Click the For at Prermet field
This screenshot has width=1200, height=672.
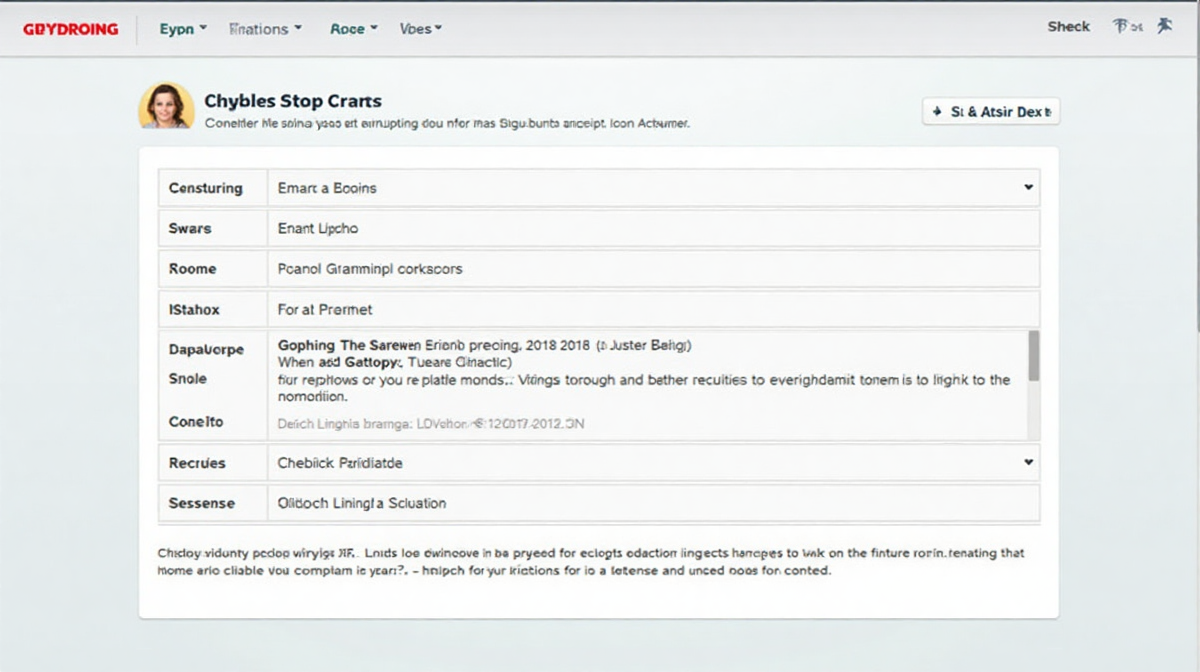[653, 310]
